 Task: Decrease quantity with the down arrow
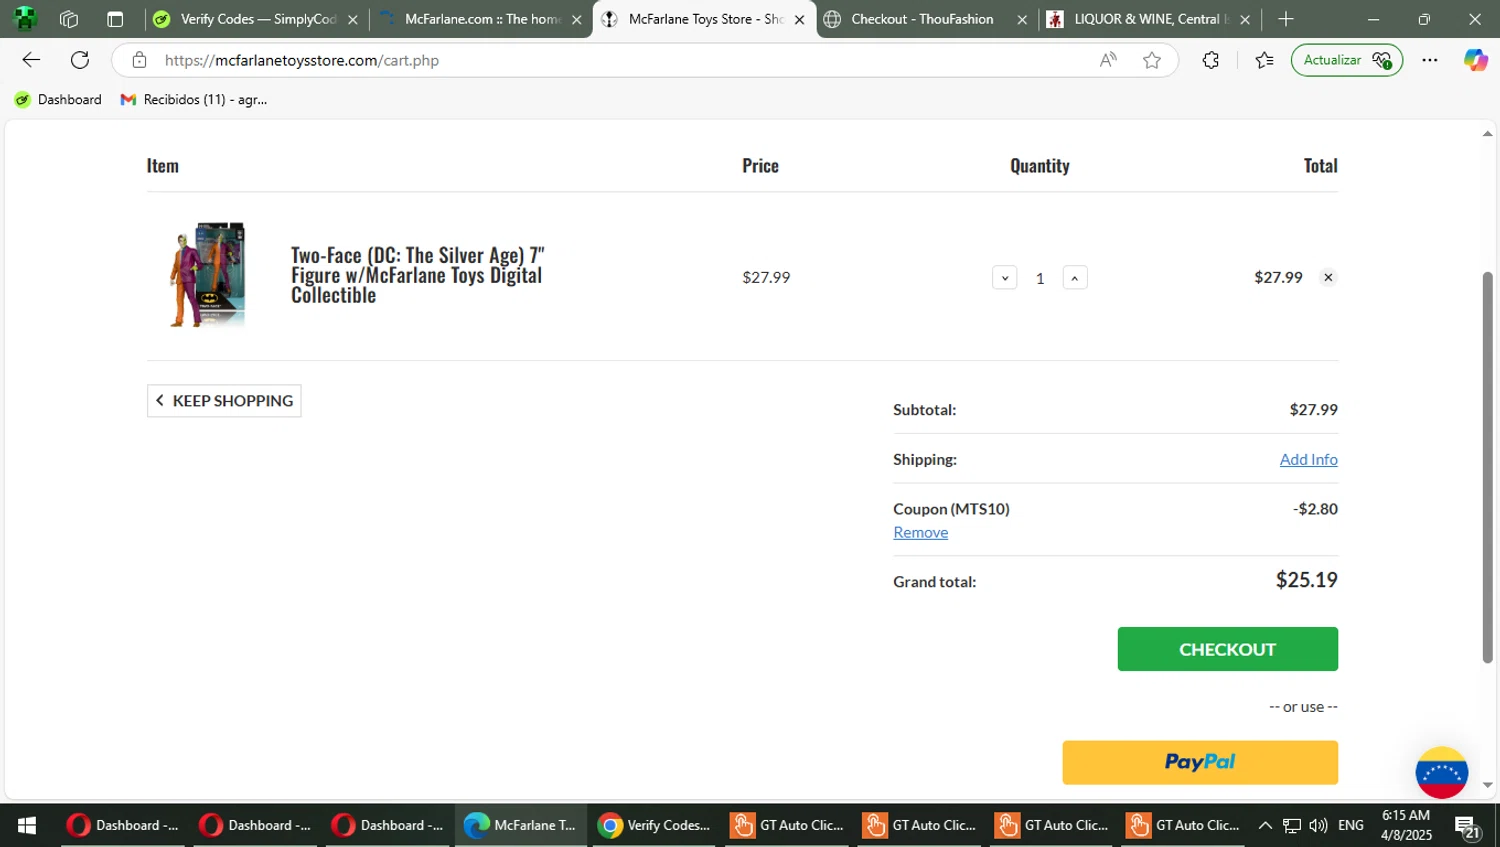[x=1005, y=278]
